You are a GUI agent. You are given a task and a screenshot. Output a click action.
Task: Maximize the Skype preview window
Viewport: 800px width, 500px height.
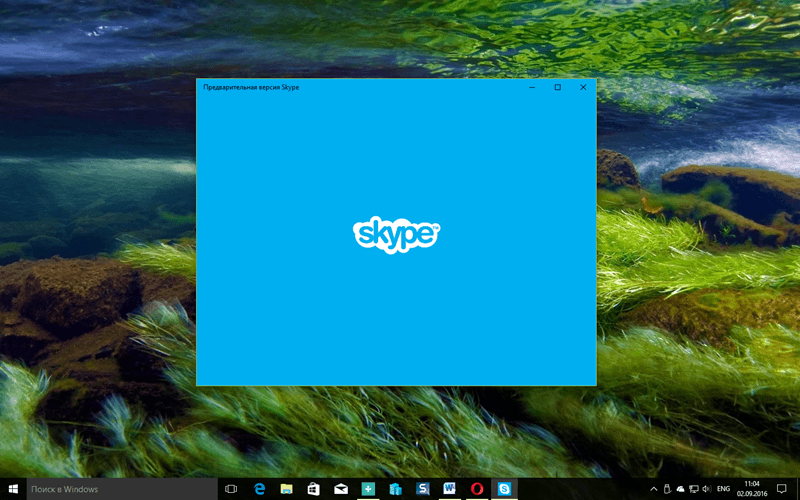tap(558, 87)
